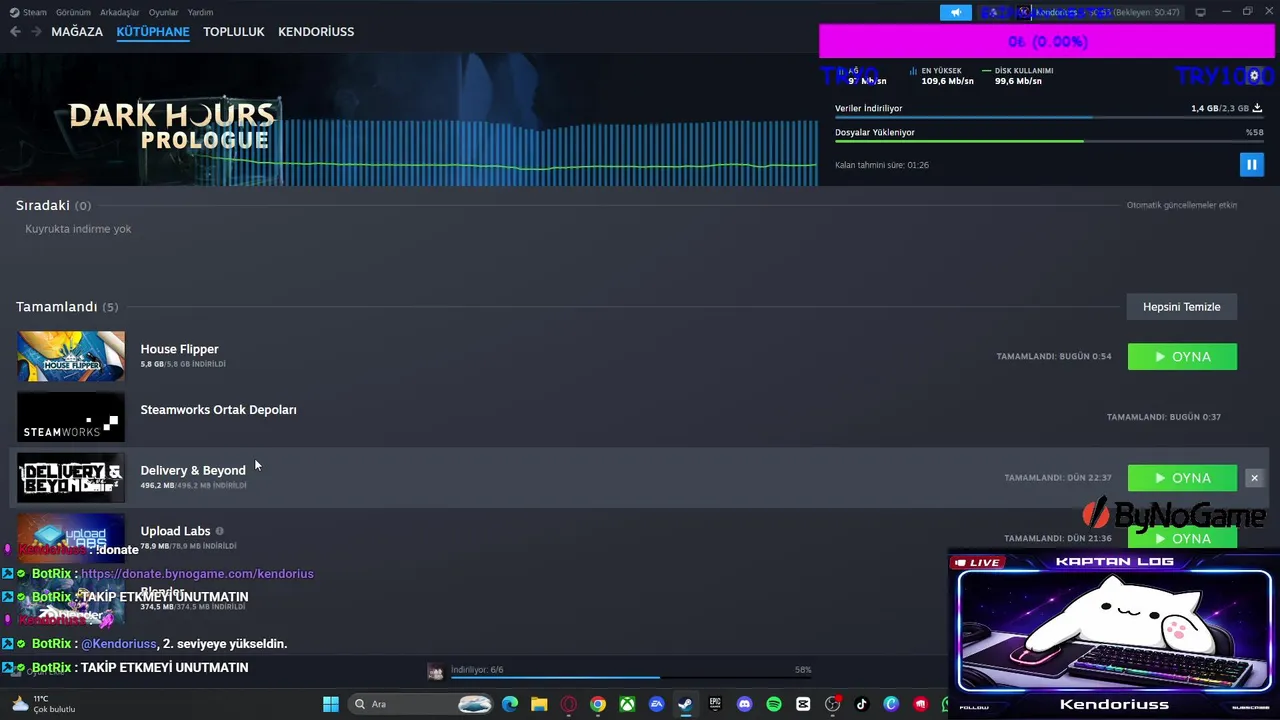This screenshot has height=720, width=1280.
Task: Open the Arkadaşlar menu
Action: pos(120,12)
